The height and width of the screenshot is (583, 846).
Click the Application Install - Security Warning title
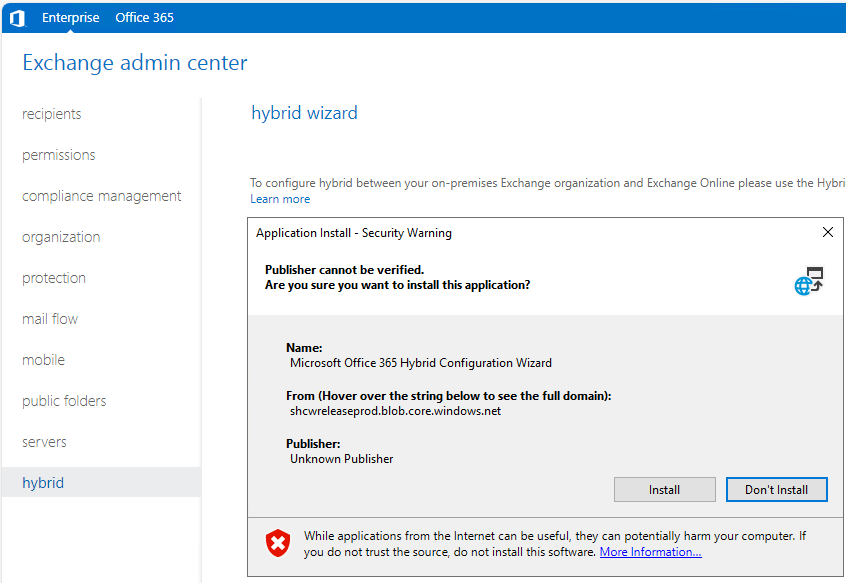point(354,233)
